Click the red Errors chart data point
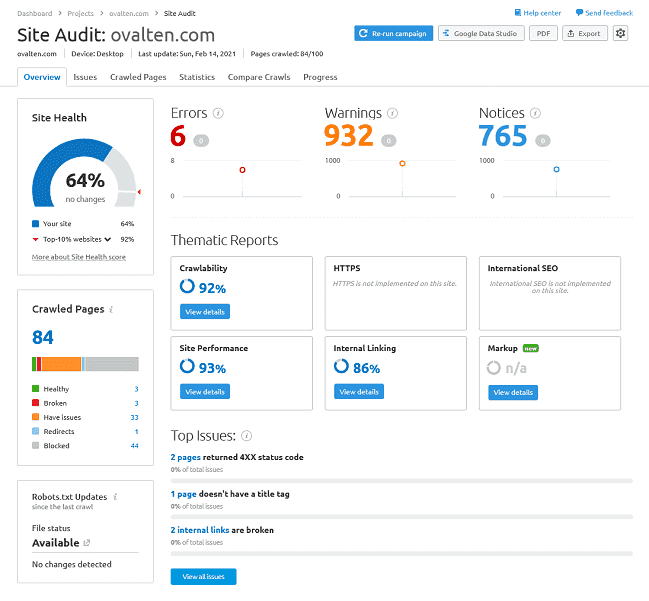Image resolution: width=649 pixels, height=601 pixels. pos(242,170)
